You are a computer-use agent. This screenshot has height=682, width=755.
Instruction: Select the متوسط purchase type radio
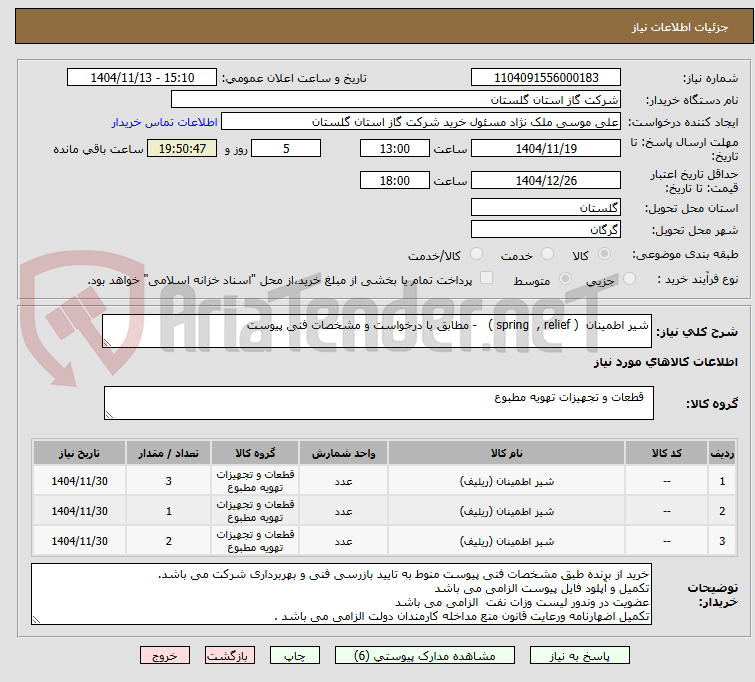[565, 279]
